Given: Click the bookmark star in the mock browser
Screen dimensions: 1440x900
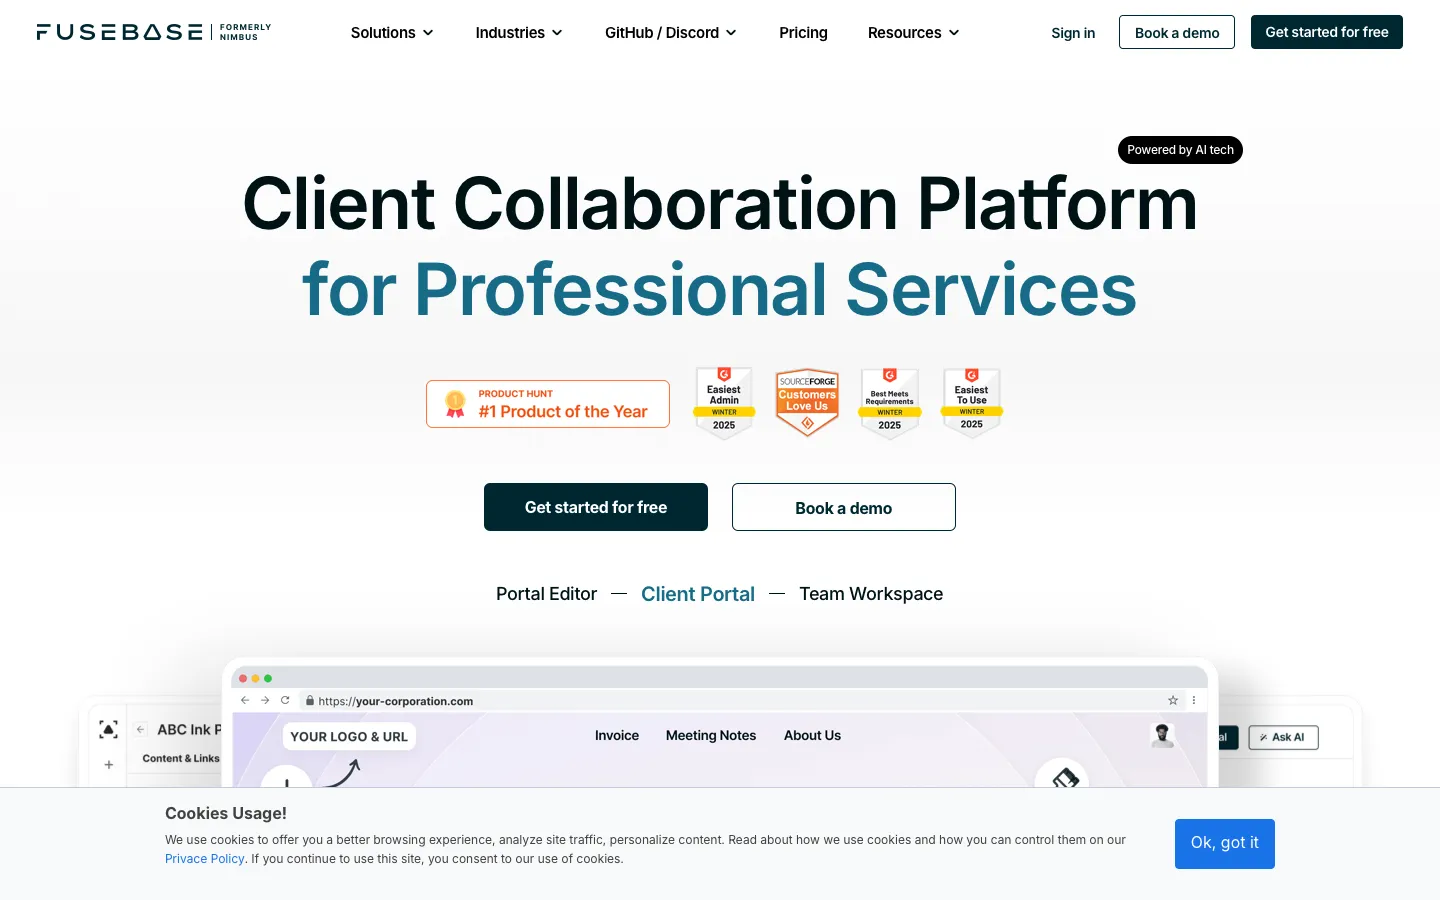Looking at the screenshot, I should pyautogui.click(x=1173, y=701).
